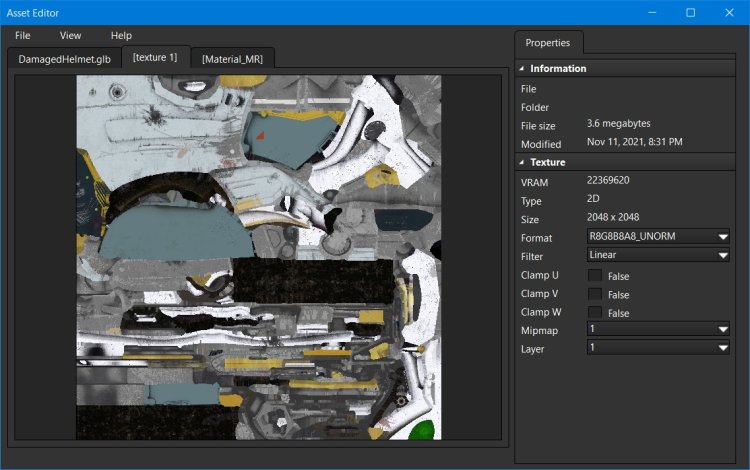Click the helmet texture preview image
The height and width of the screenshot is (470, 750).
259,257
